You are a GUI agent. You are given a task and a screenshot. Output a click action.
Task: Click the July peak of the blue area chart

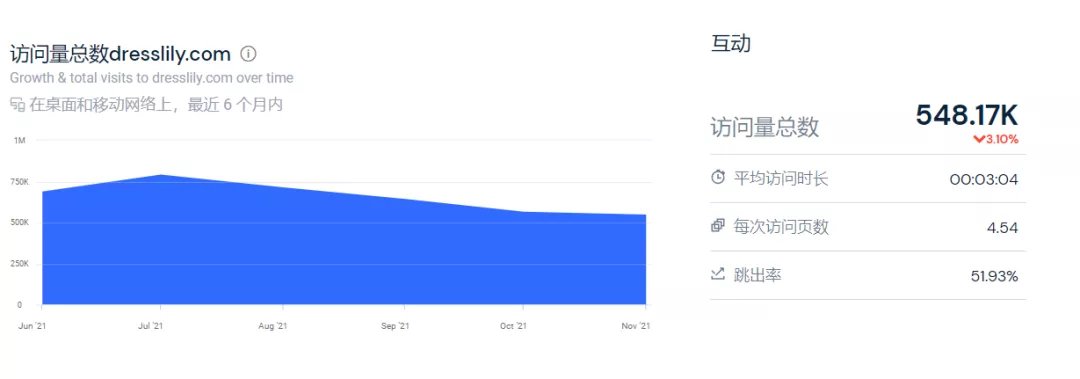[x=160, y=175]
